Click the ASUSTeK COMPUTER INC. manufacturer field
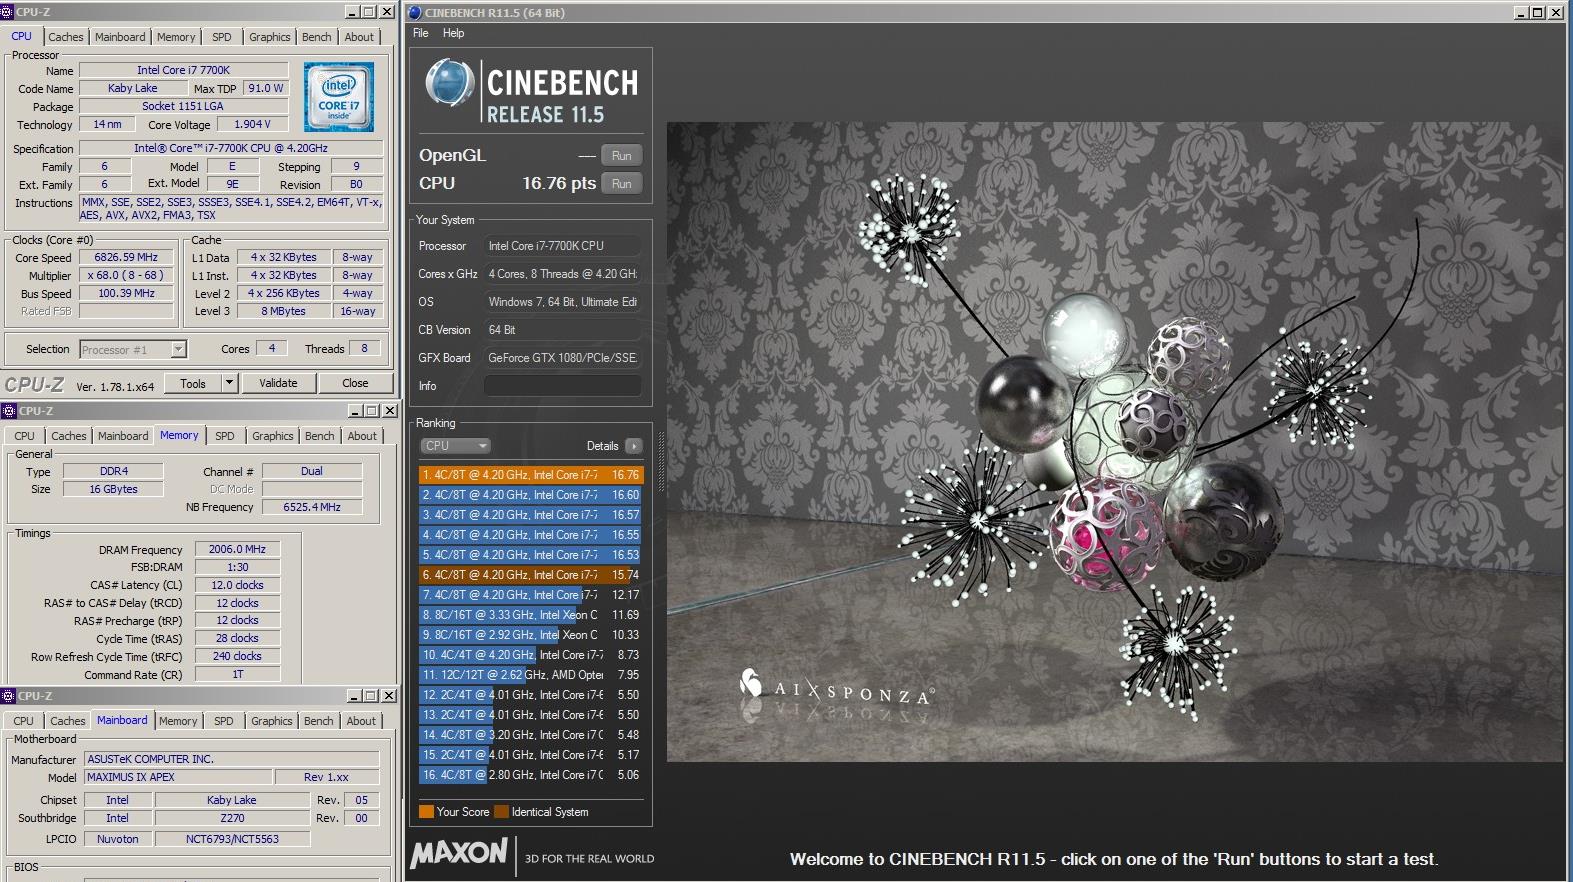This screenshot has height=882, width=1573. [232, 760]
